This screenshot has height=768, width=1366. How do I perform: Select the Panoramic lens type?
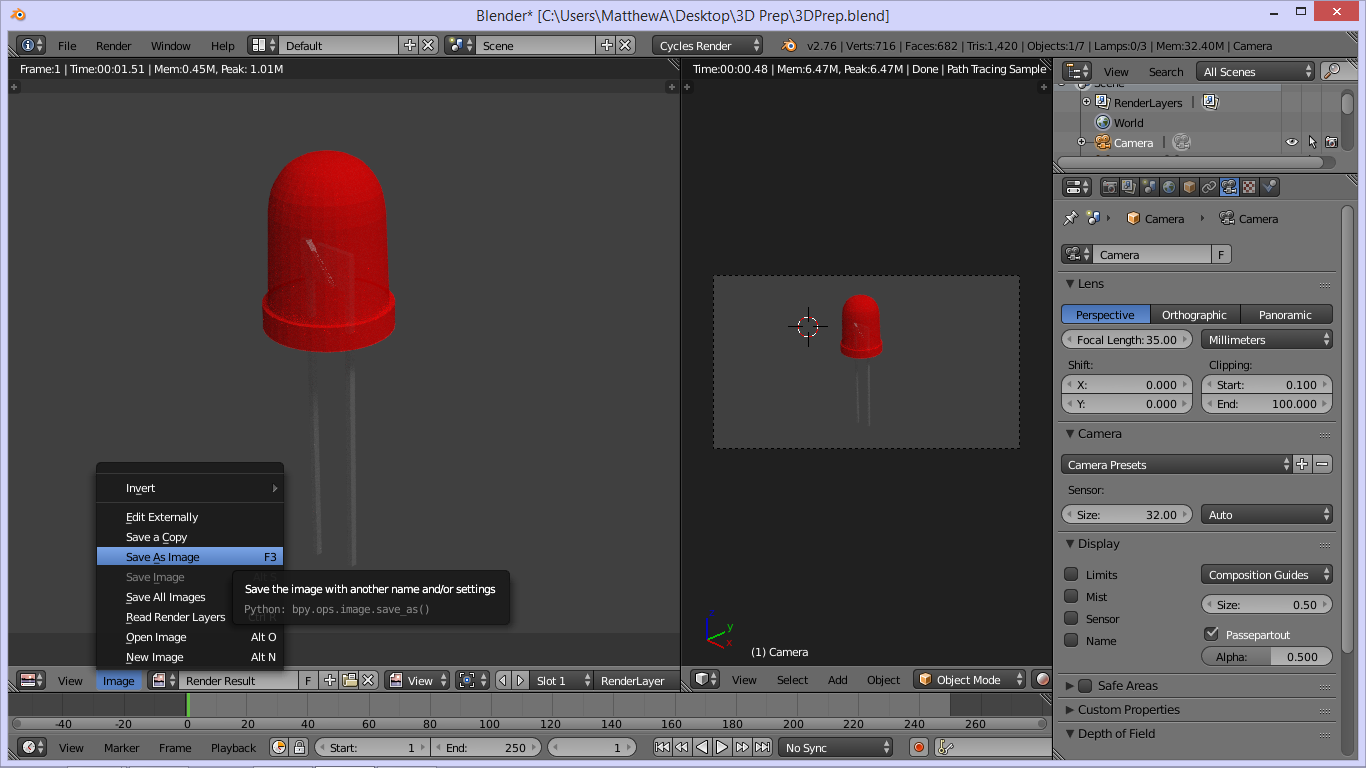click(x=1286, y=314)
